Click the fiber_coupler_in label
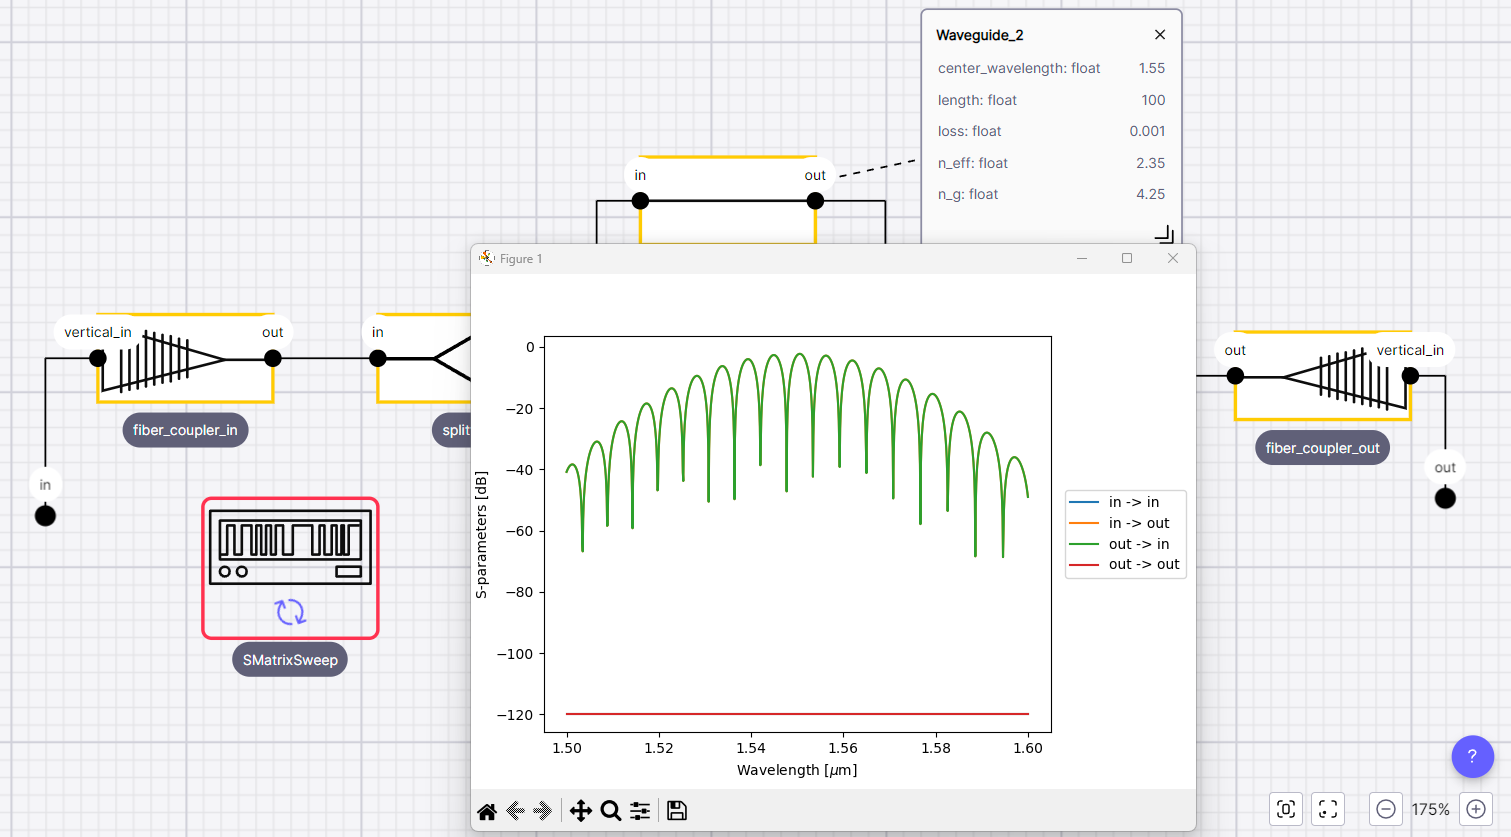The image size is (1511, 837). (185, 430)
